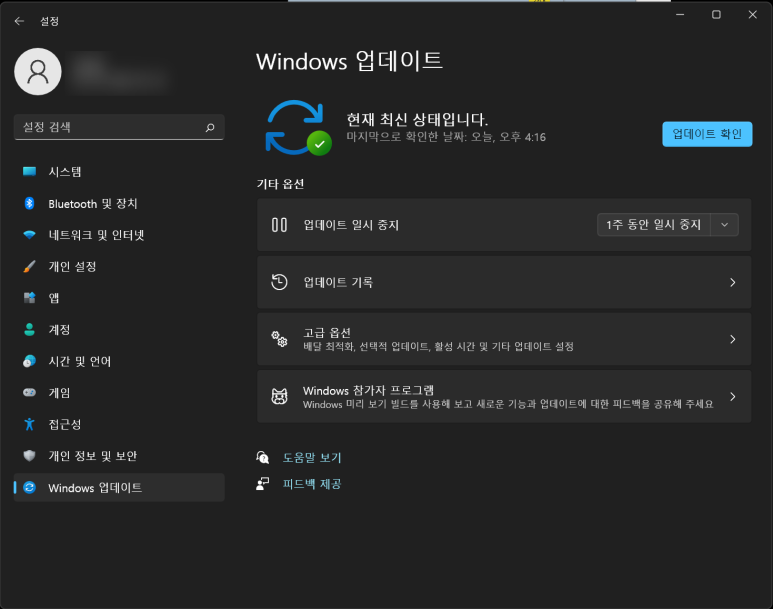Click the 업데이트 기록 row title

338,282
